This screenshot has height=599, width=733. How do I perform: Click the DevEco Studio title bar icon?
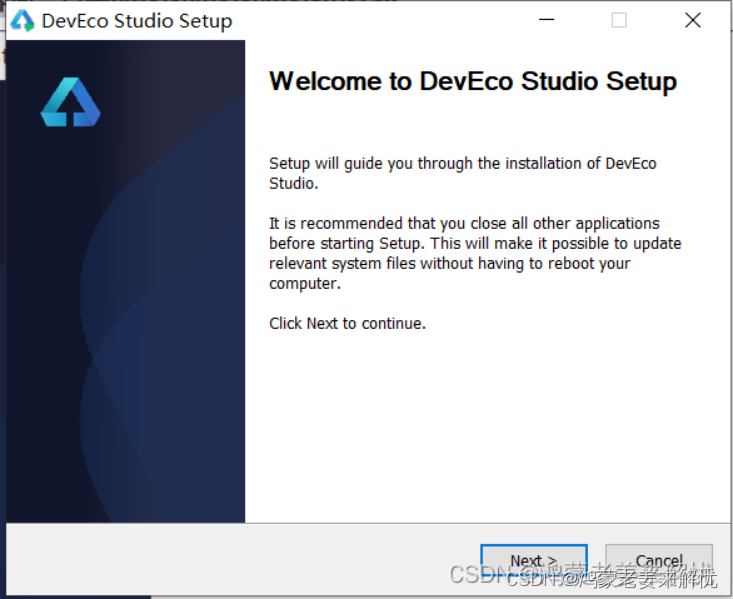point(22,21)
